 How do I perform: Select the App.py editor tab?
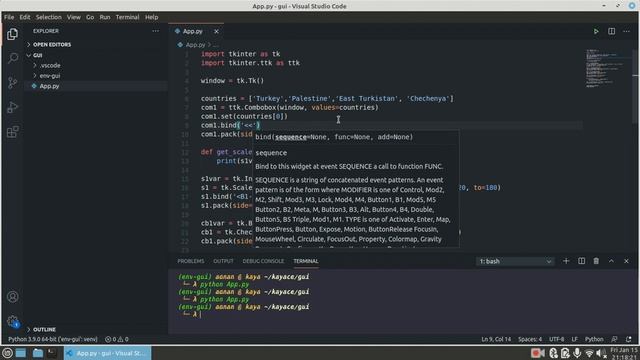tap(193, 31)
